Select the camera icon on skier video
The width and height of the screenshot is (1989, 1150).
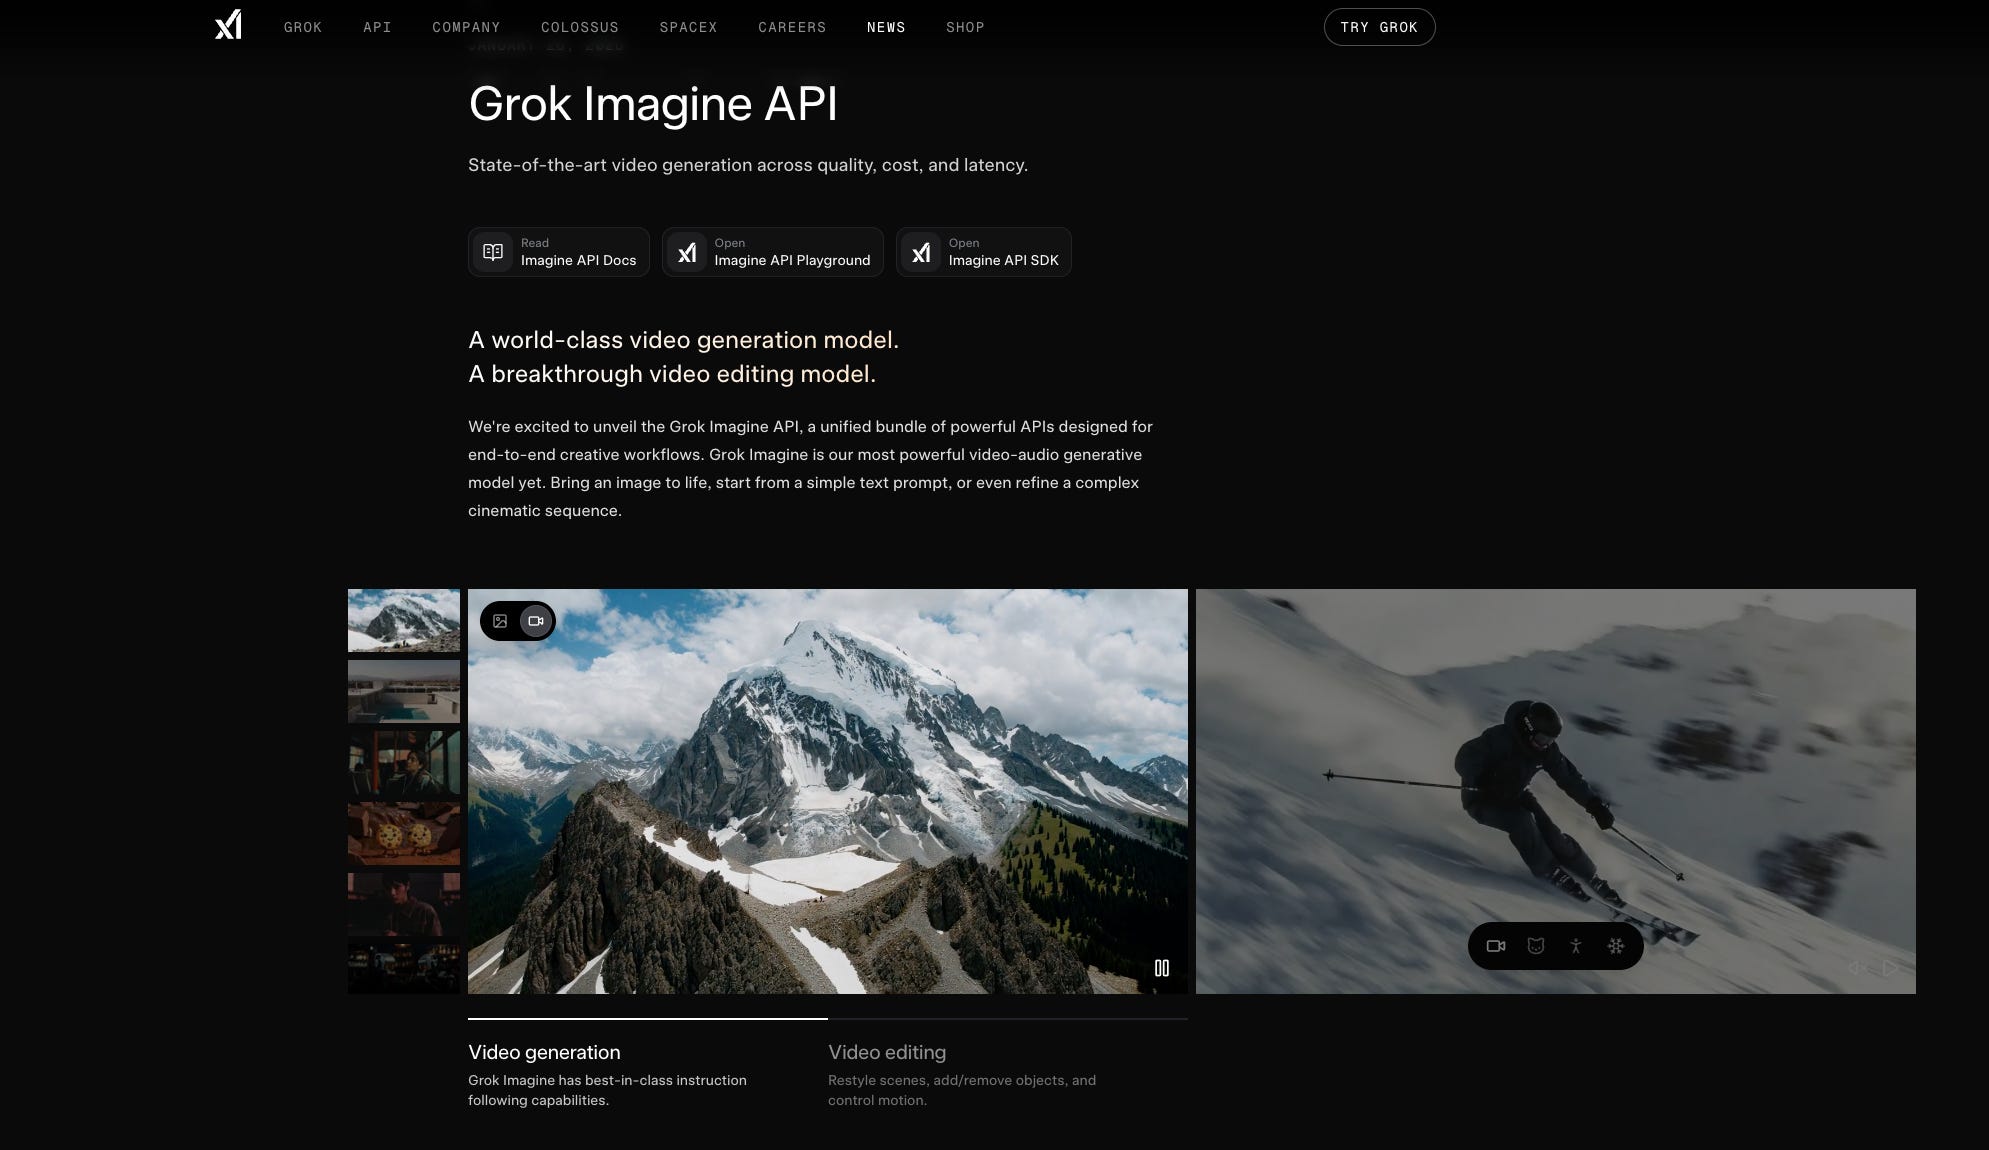pyautogui.click(x=1495, y=946)
